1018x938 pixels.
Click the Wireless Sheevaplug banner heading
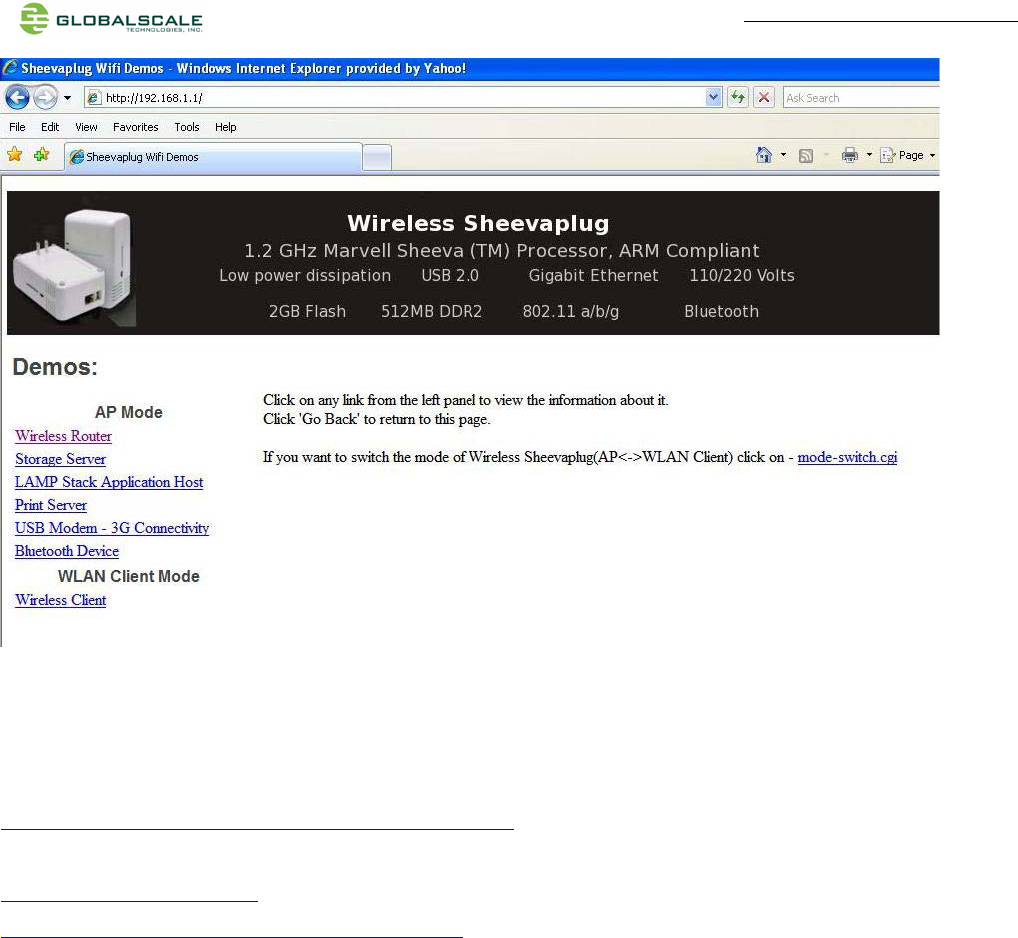tap(478, 223)
